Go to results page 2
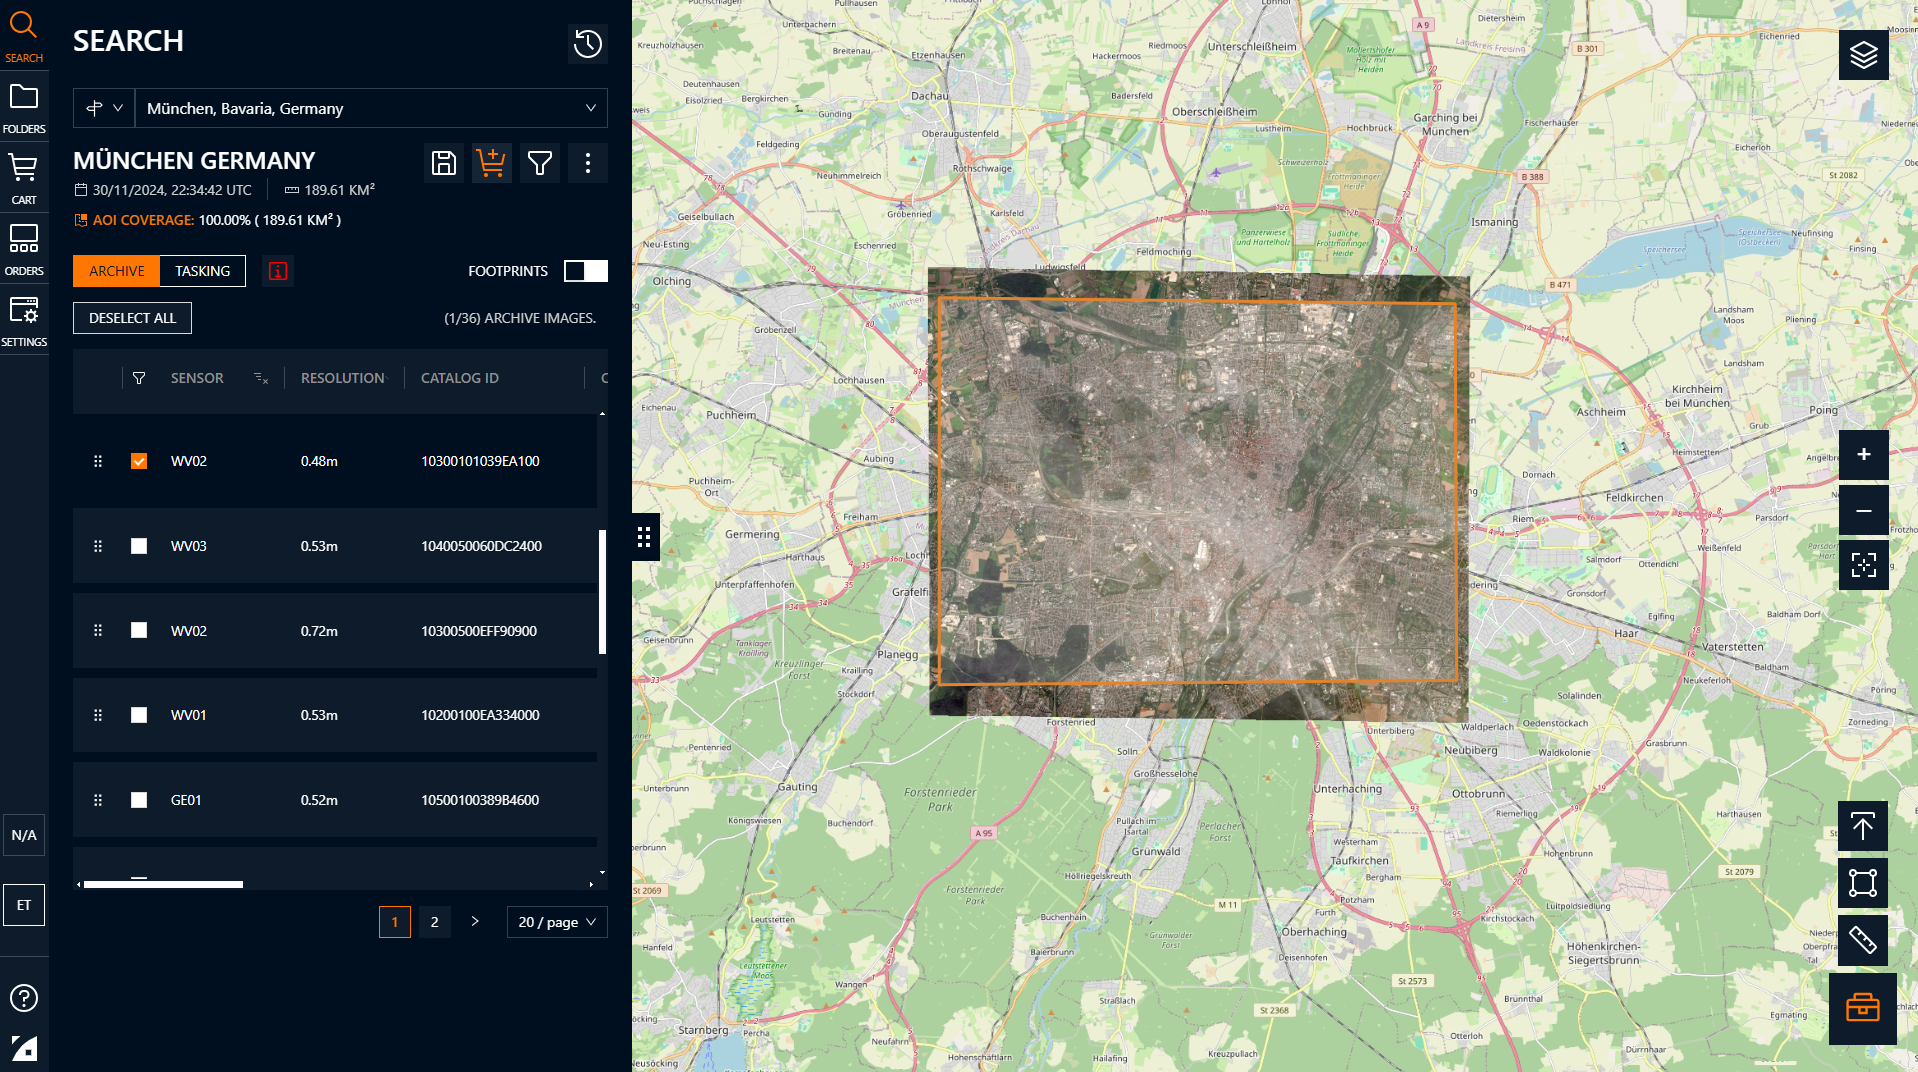 tap(434, 922)
